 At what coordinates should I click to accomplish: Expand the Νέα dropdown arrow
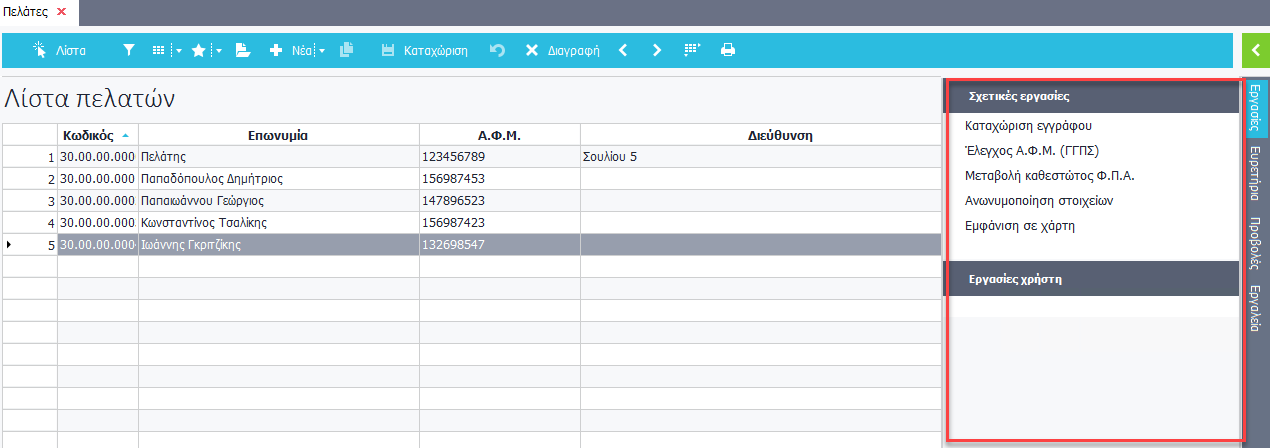tap(322, 50)
